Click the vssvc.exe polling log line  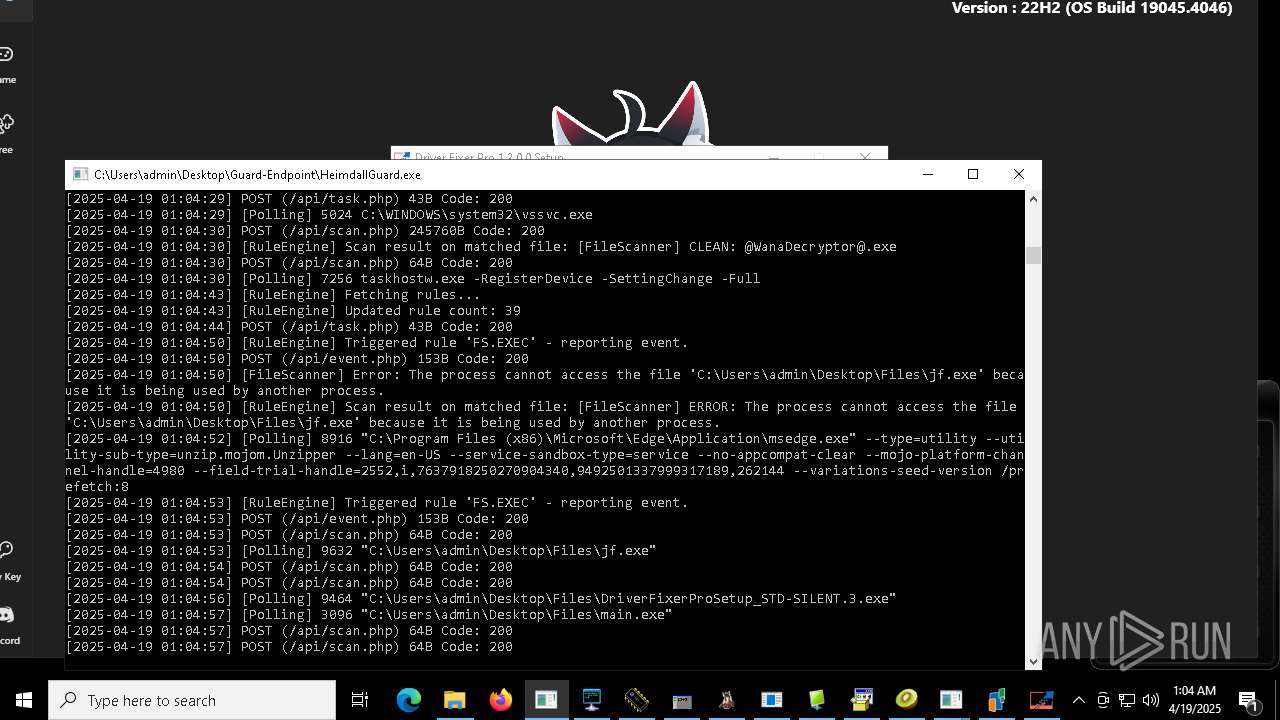point(329,215)
